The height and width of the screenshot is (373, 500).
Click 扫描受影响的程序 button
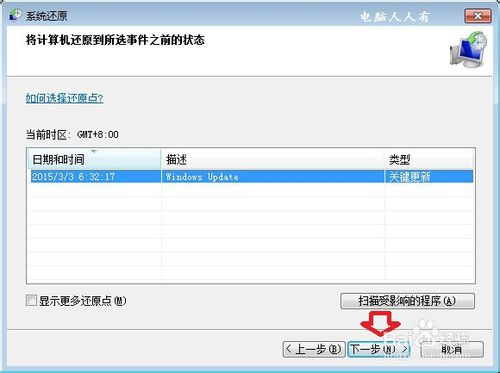point(407,301)
